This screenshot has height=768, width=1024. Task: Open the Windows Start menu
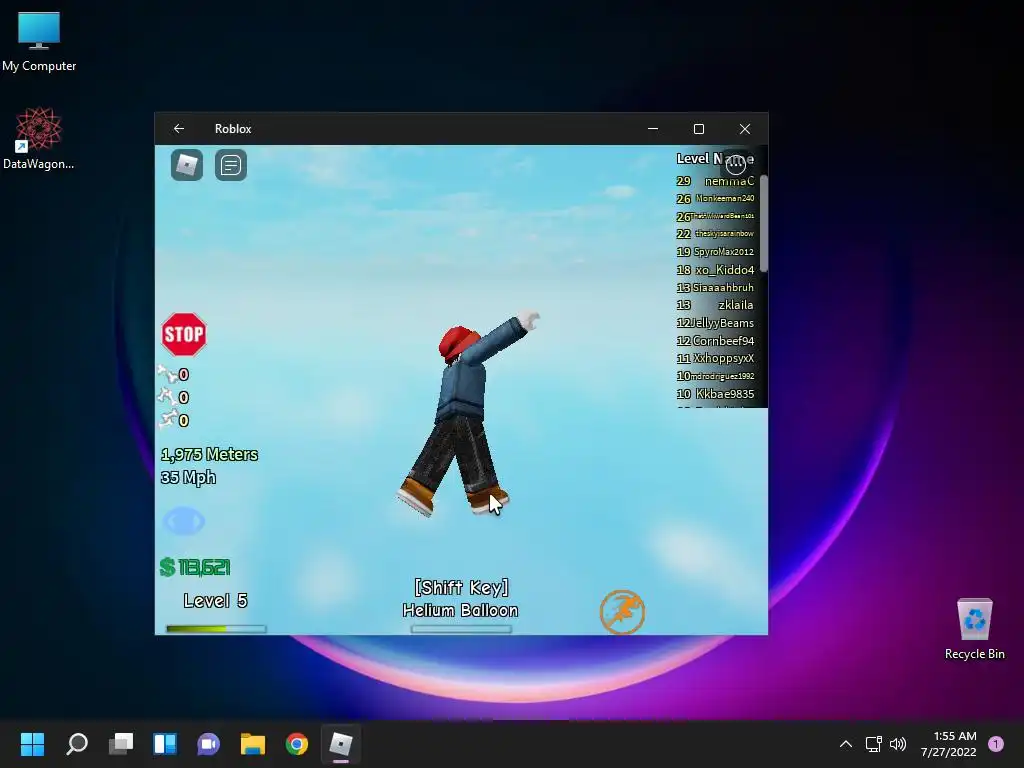click(x=32, y=744)
